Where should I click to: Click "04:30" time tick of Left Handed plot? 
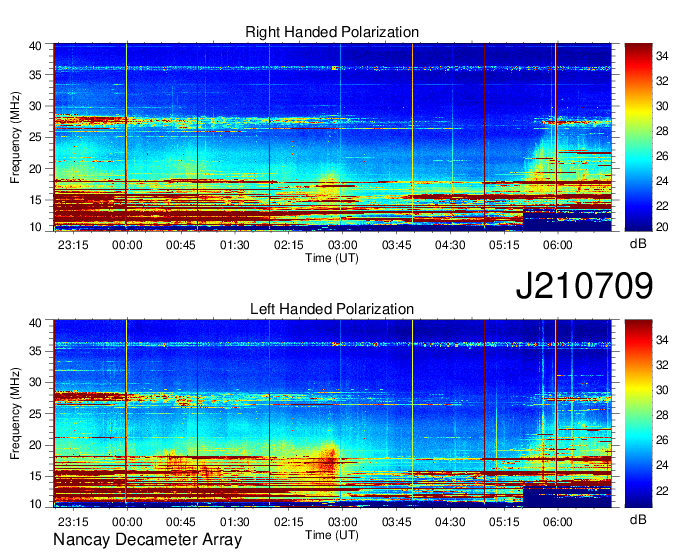[x=450, y=522]
